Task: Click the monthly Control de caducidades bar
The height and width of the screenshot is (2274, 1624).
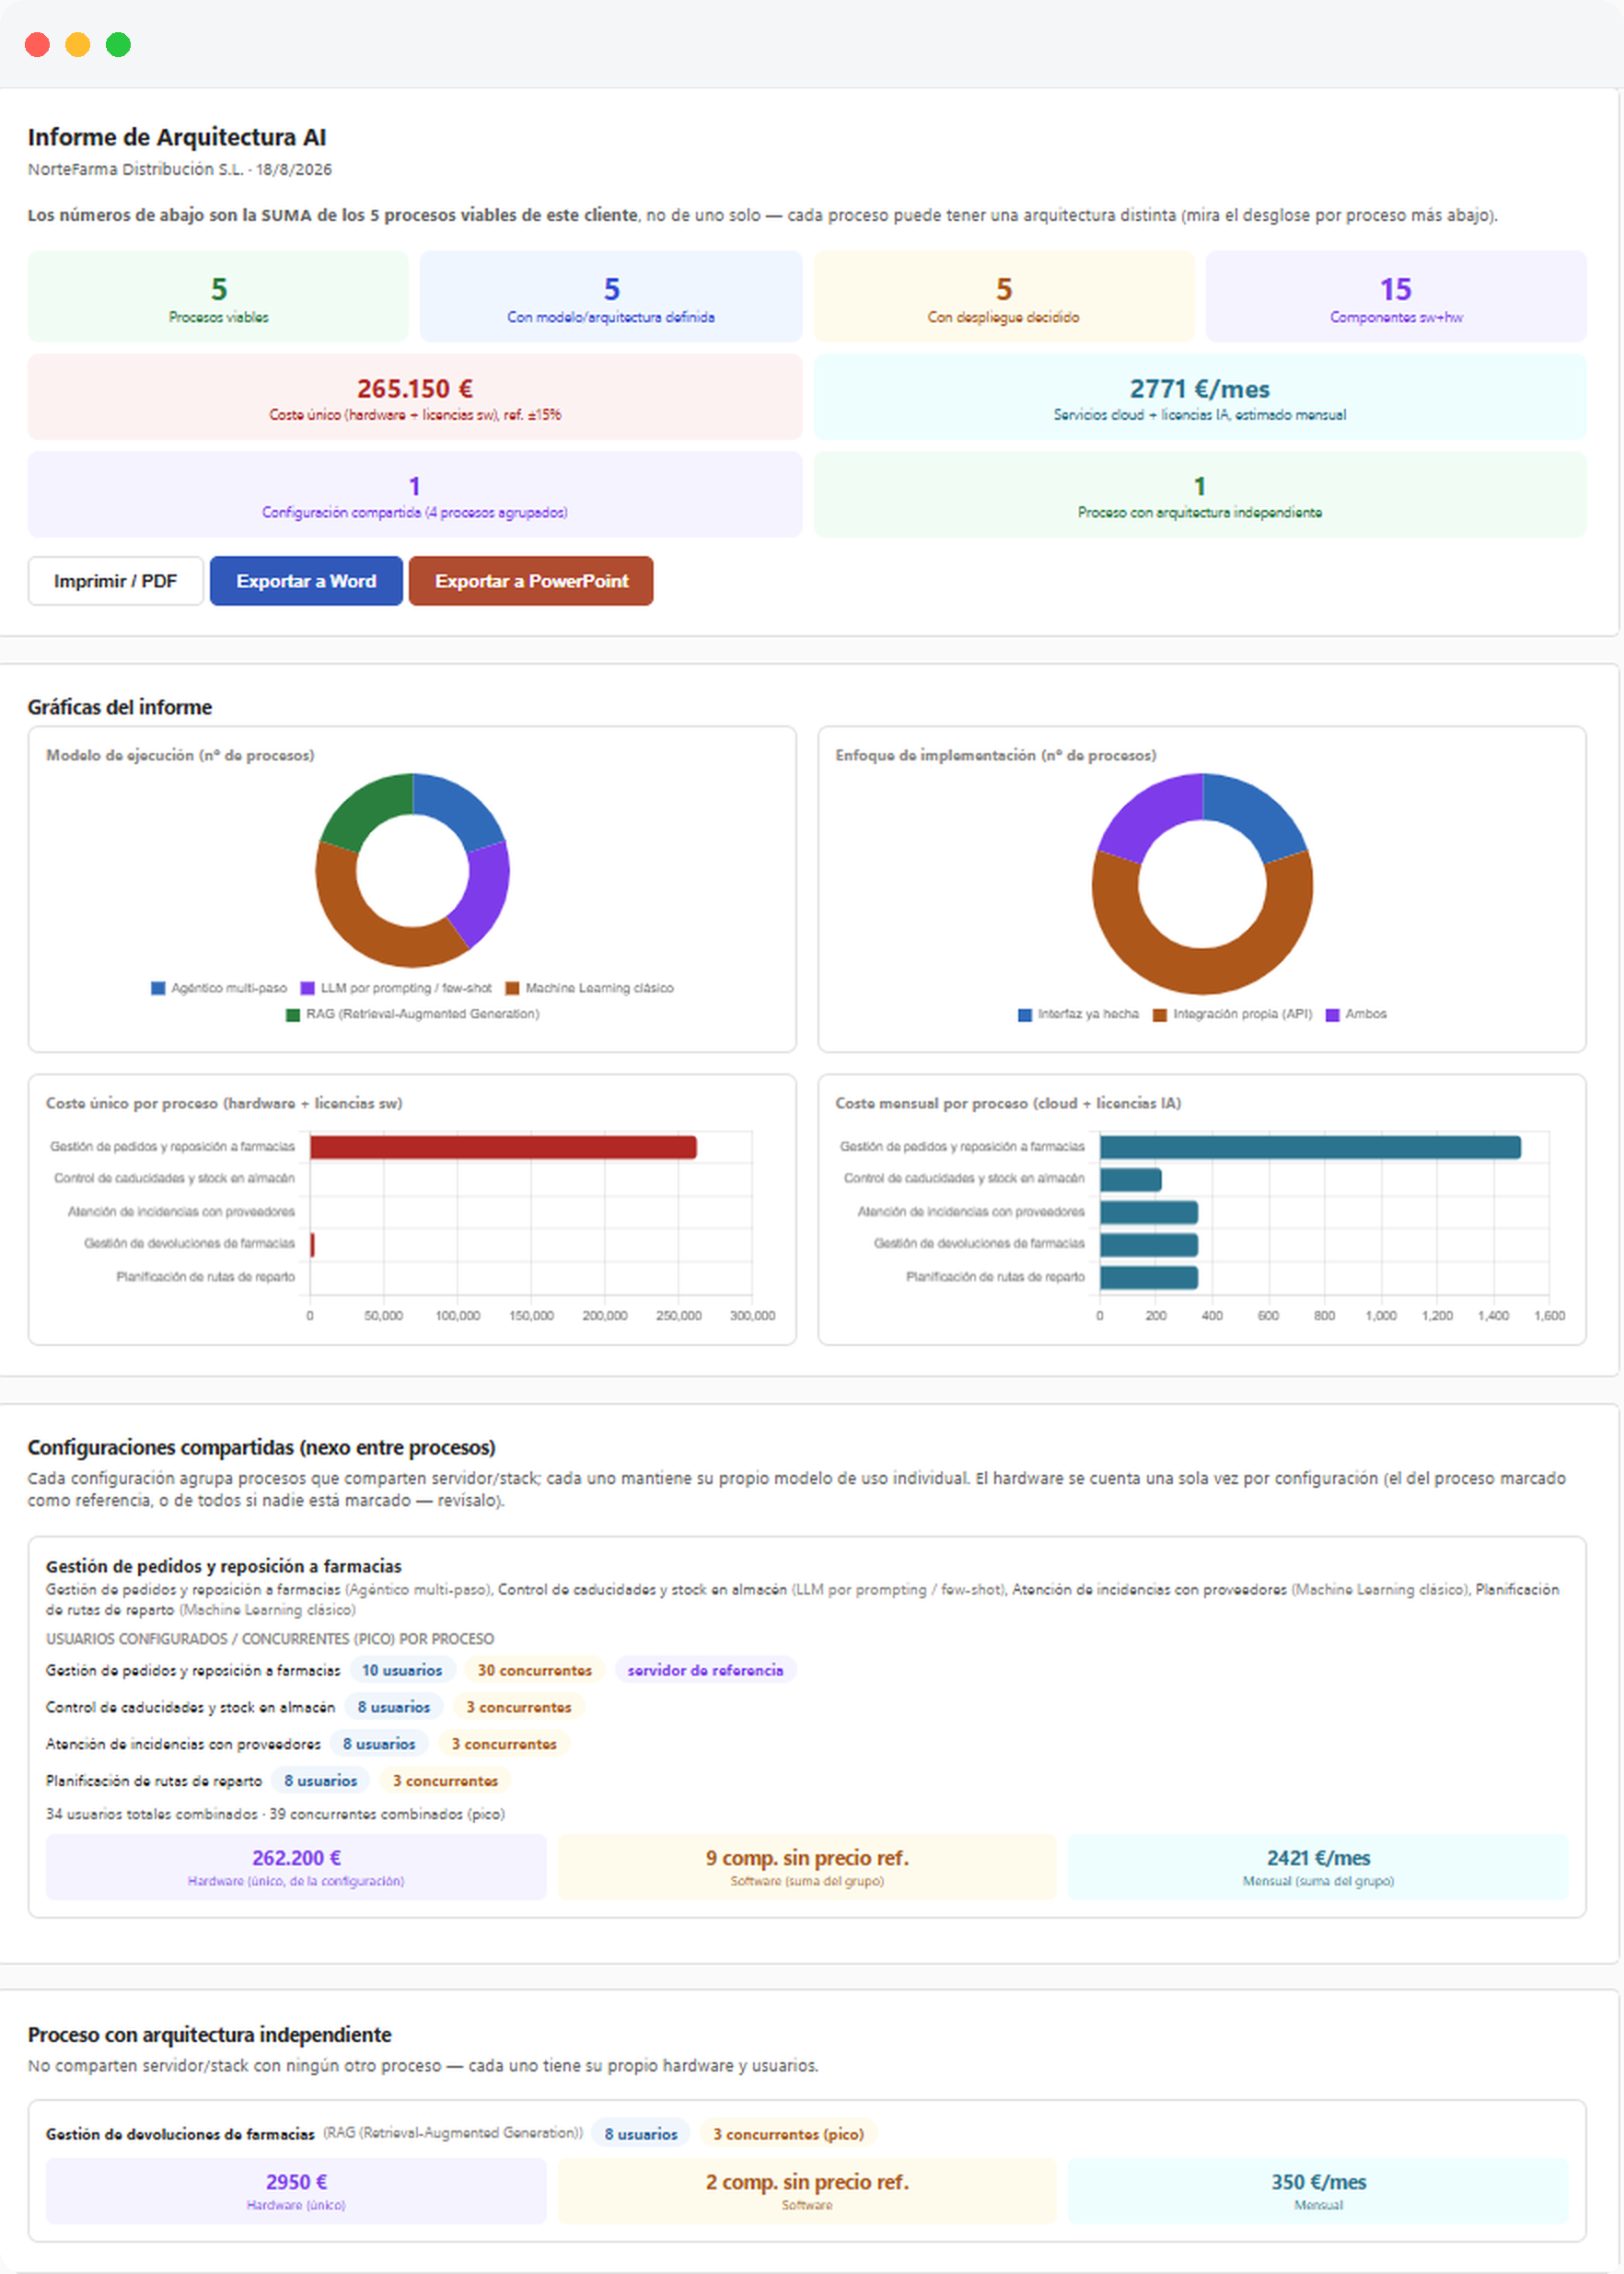Action: coord(1130,1180)
